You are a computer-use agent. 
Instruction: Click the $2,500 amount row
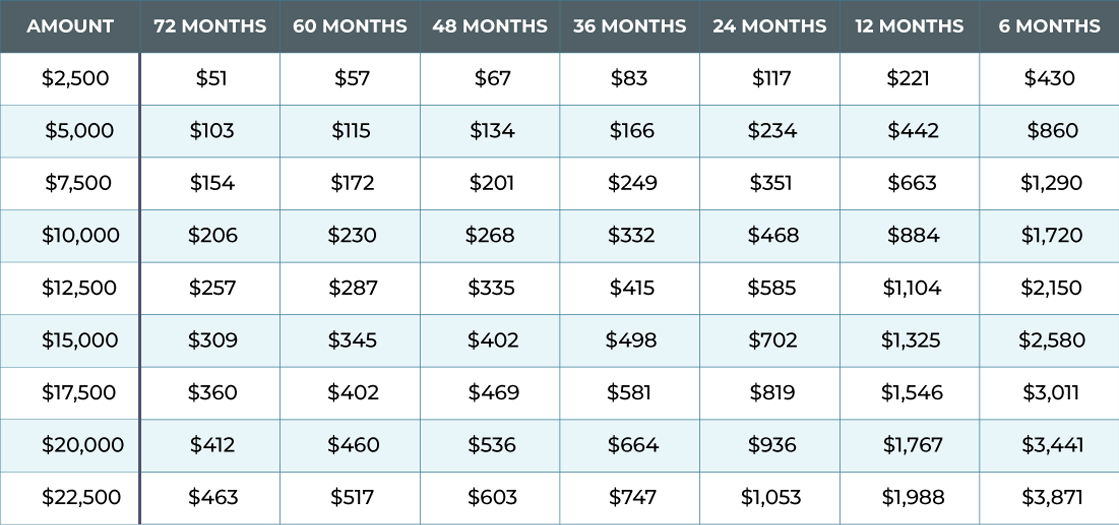(75, 78)
